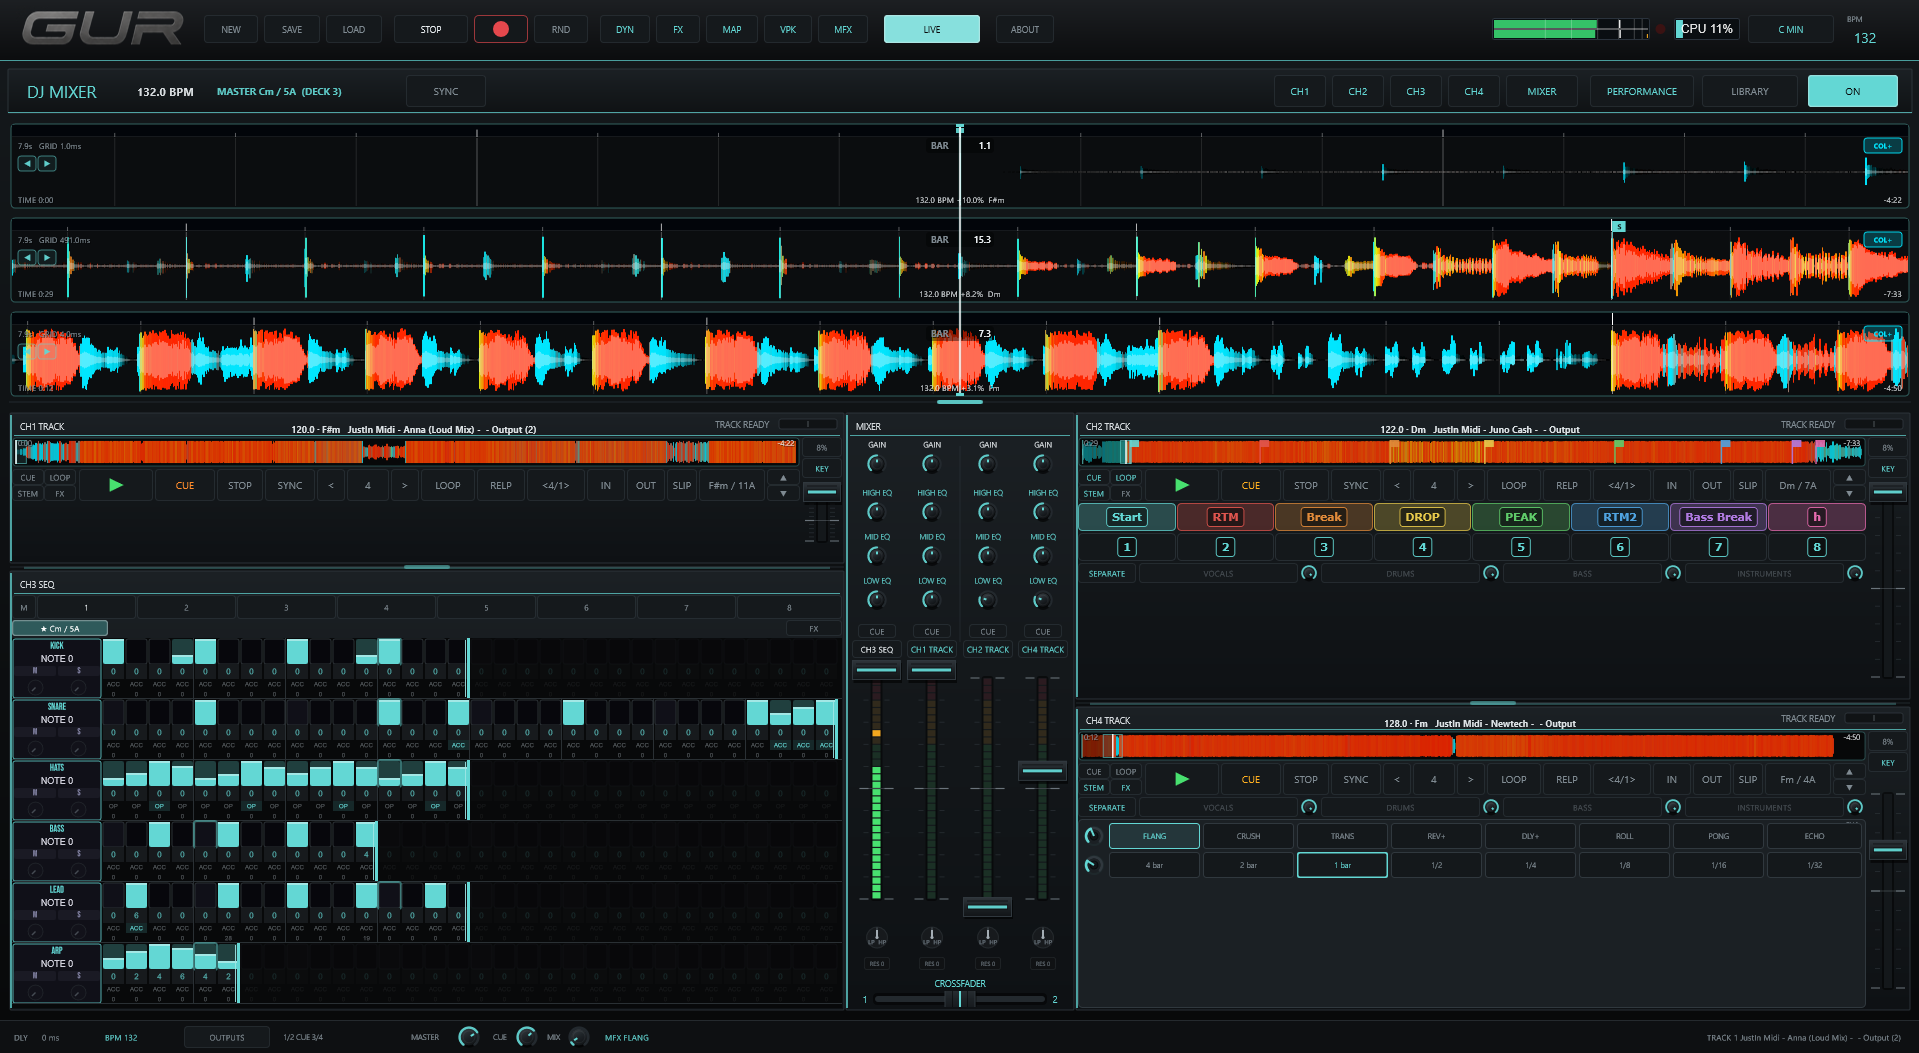Turn the master volume knob in bottom bar
The width and height of the screenshot is (1919, 1053).
click(x=468, y=1037)
